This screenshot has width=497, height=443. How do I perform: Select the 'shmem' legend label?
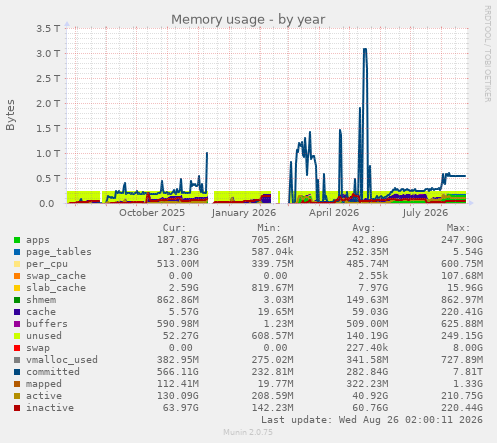41,300
